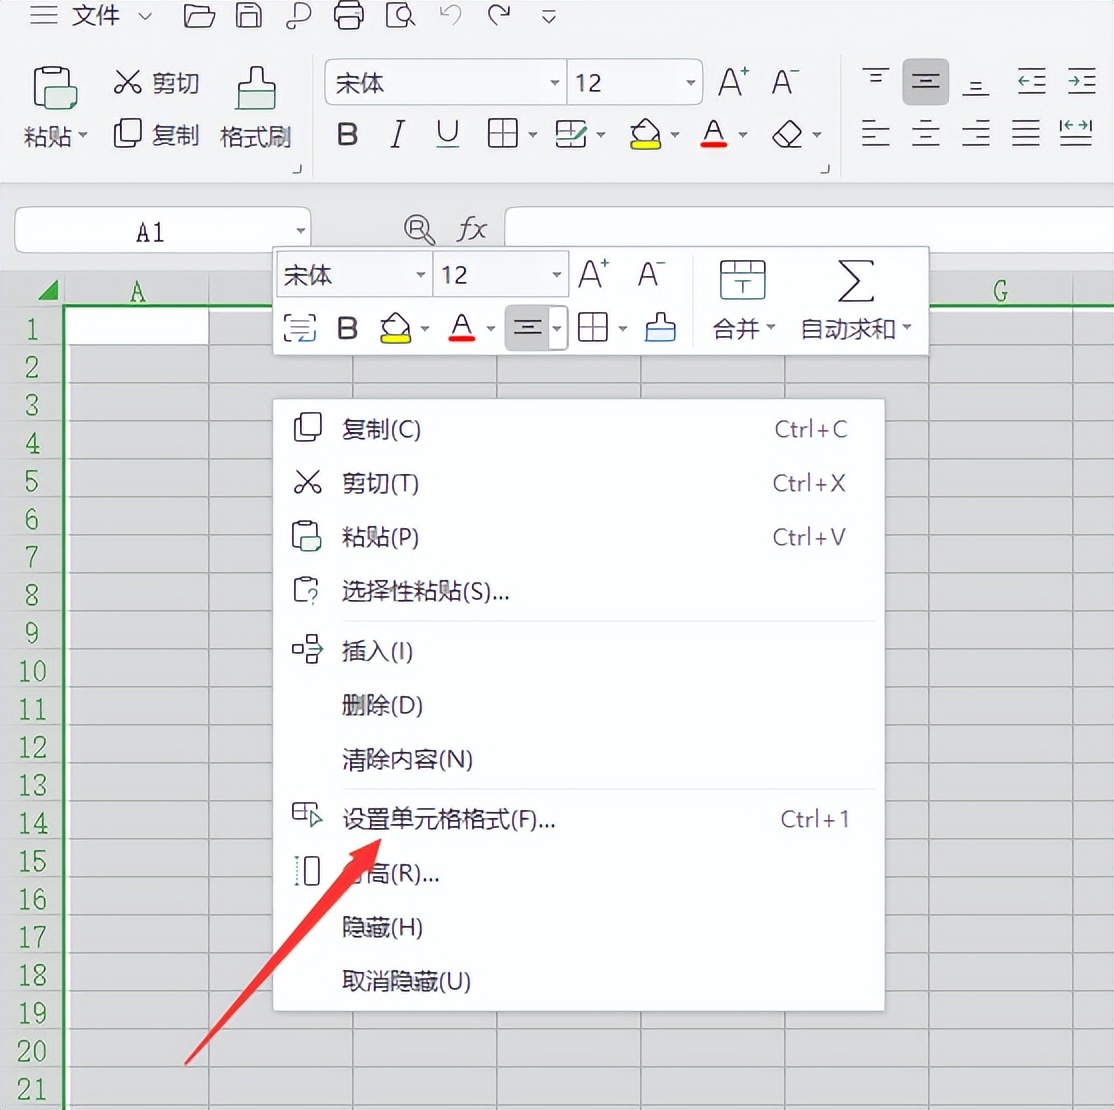Screen dimensions: 1114x1110
Task: Click the print preview icon
Action: (401, 15)
